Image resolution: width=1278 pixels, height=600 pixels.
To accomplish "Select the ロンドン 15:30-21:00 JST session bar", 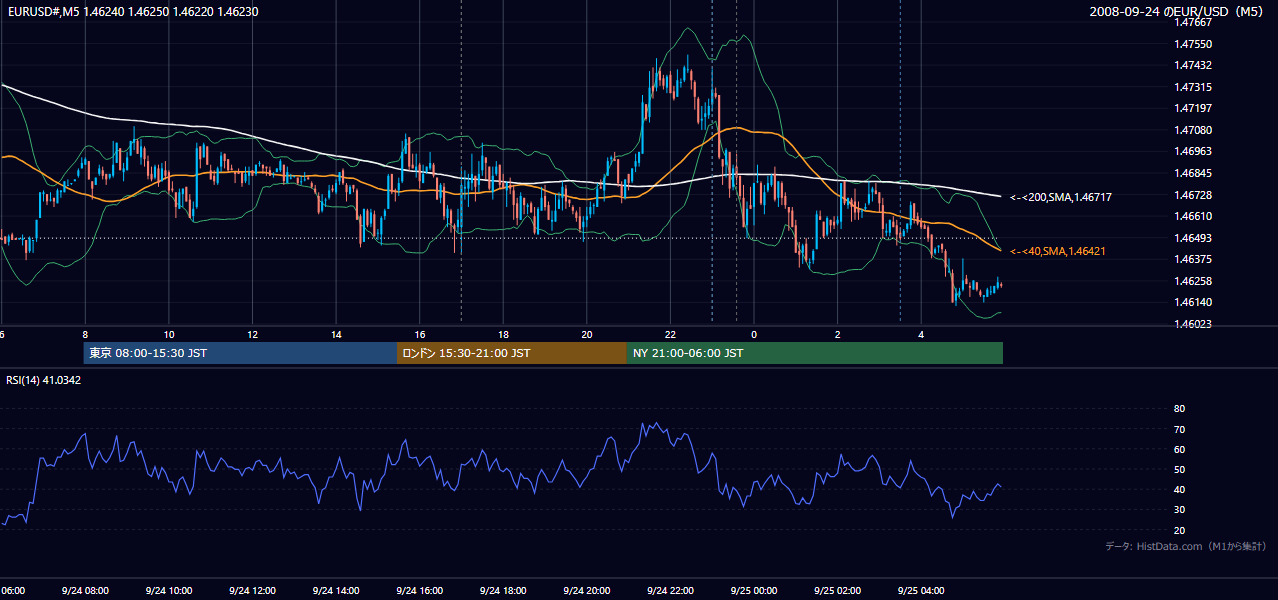I will pos(512,353).
